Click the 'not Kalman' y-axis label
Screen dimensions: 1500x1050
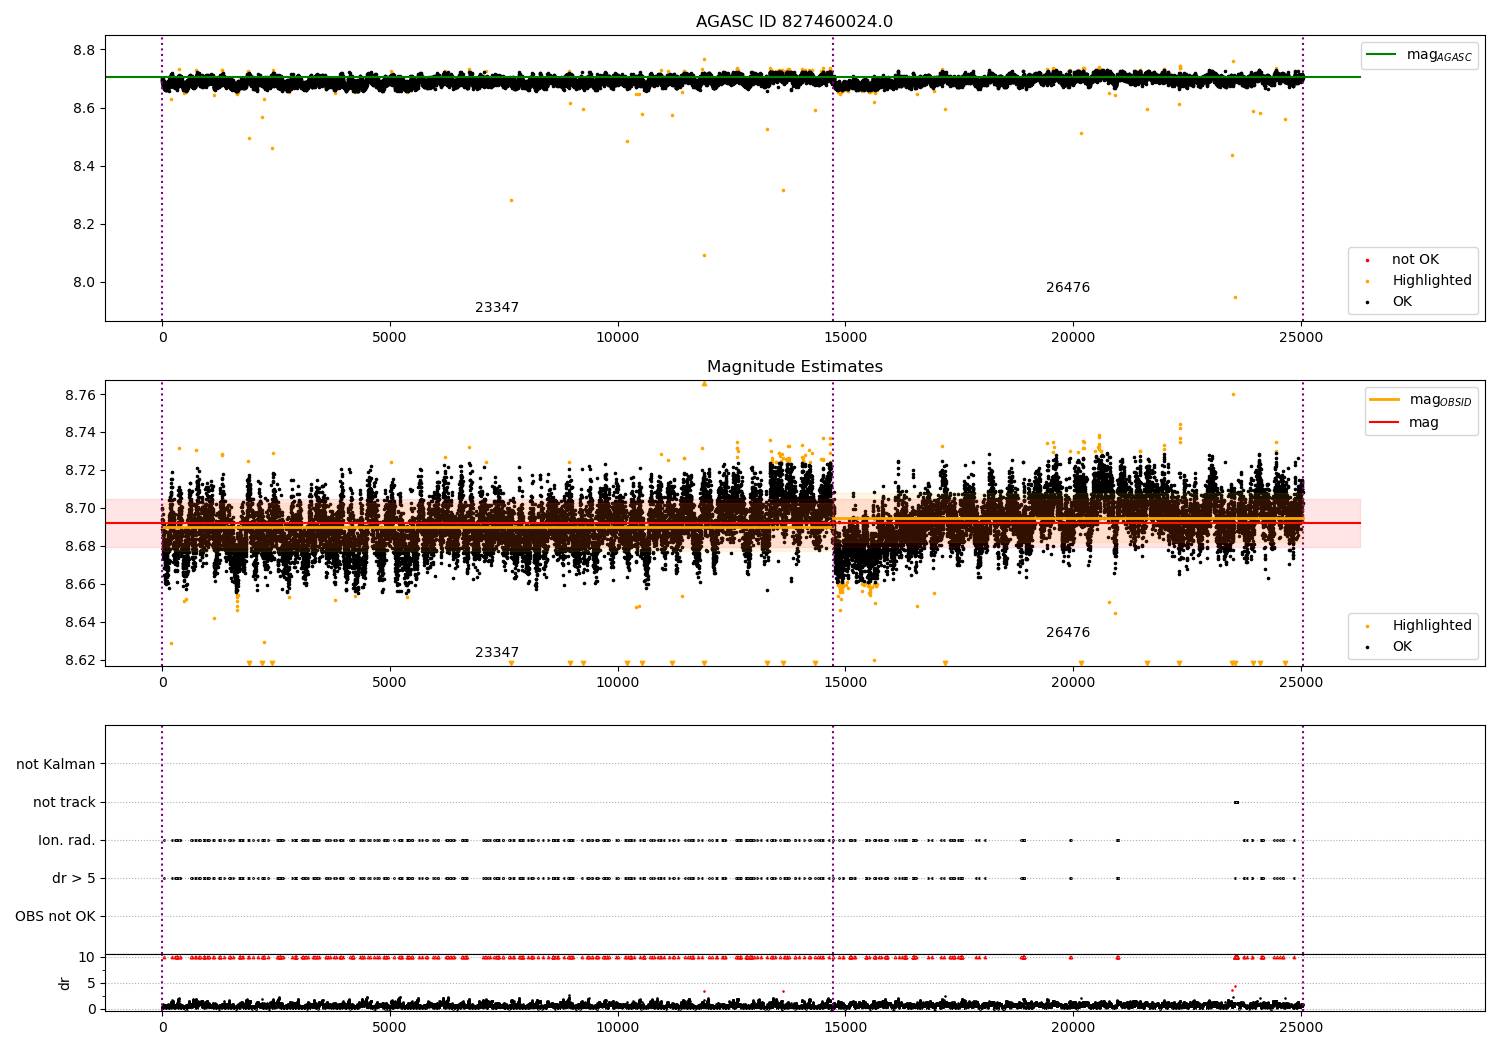(x=56, y=765)
